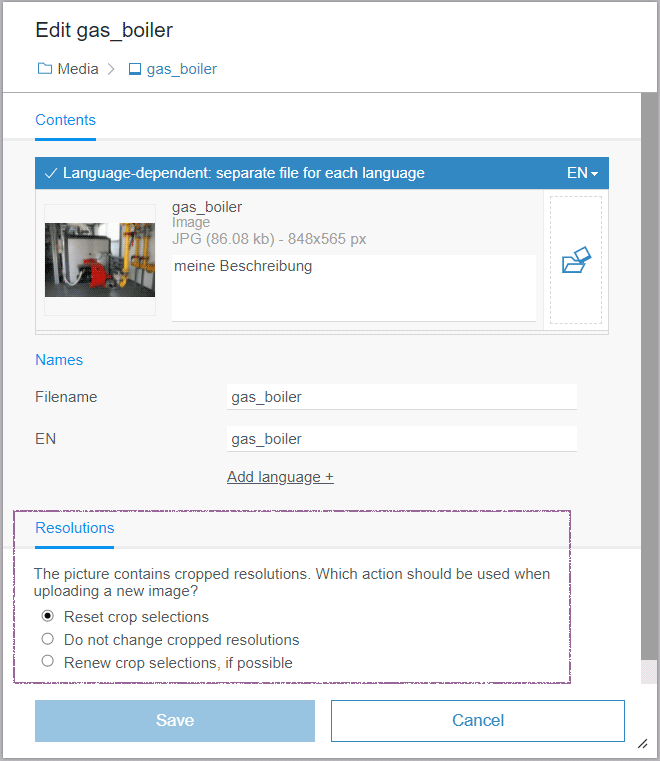This screenshot has height=761, width=660.
Task: Click the Cancel button
Action: coord(478,721)
